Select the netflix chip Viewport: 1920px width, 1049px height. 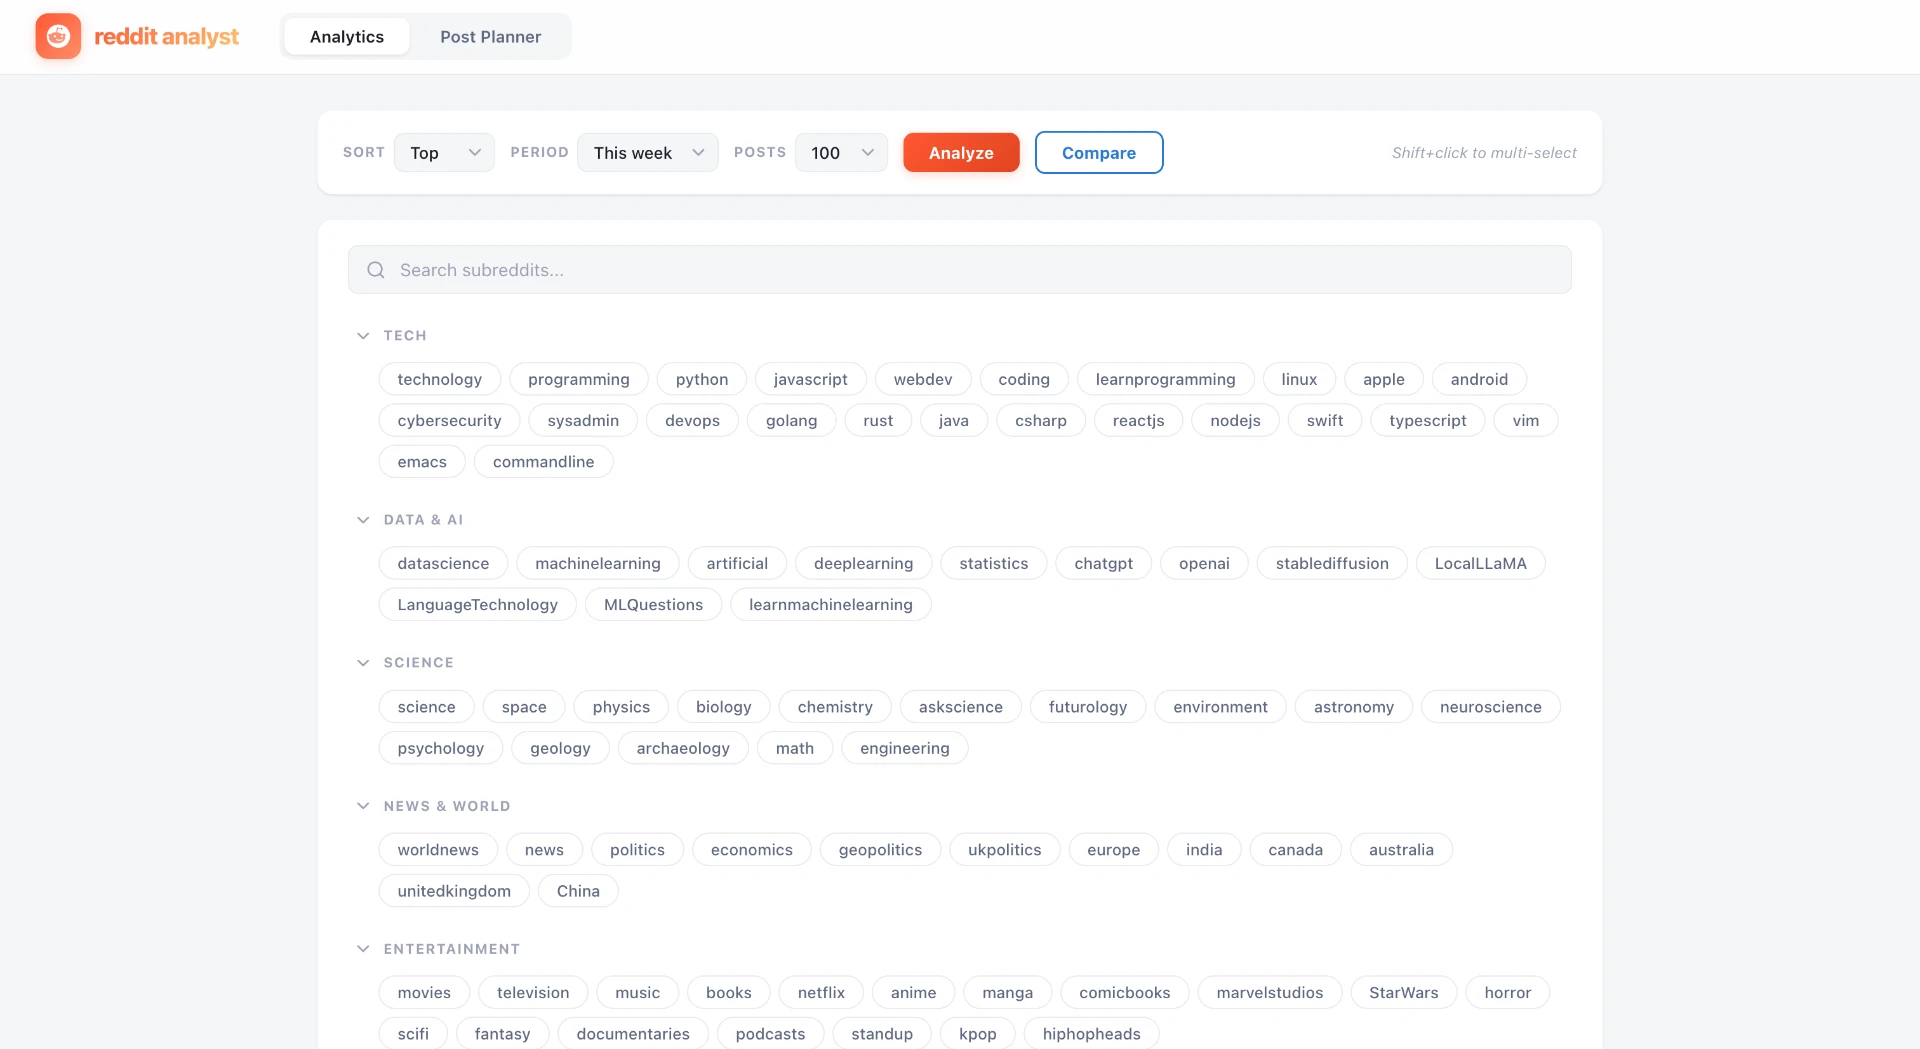(822, 993)
